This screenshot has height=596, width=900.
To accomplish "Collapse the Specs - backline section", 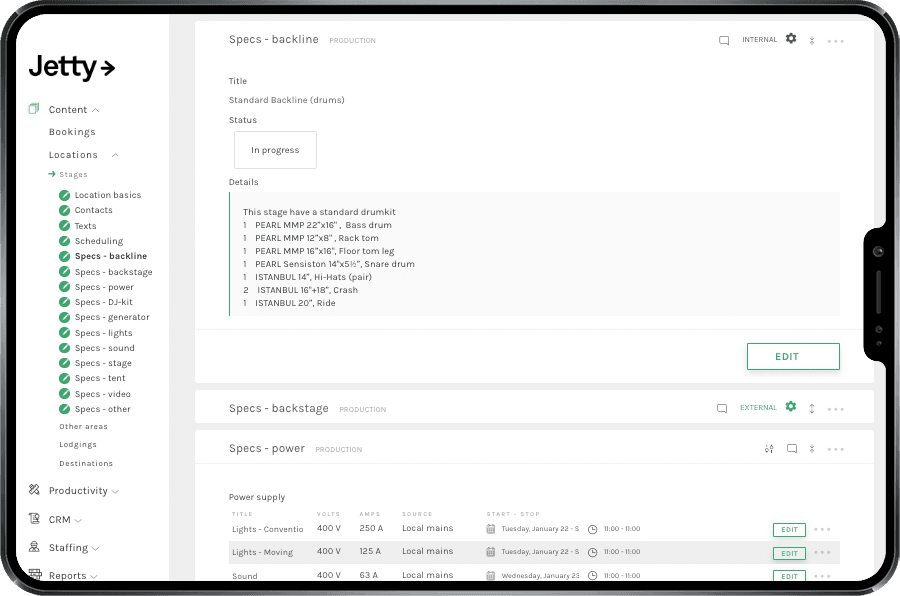I will coord(812,41).
